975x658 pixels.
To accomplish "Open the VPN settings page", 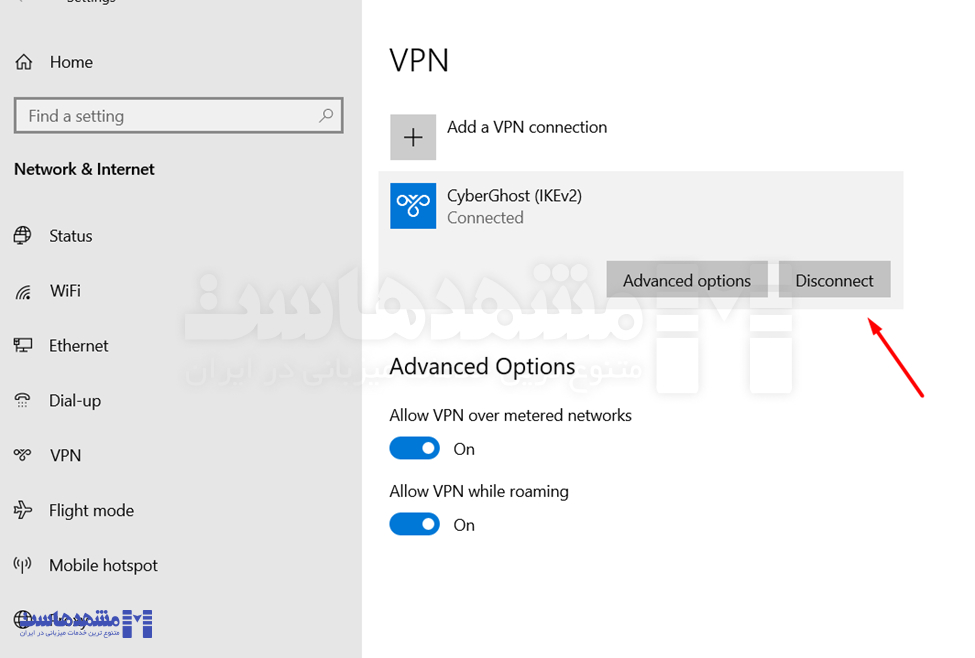I will point(65,456).
